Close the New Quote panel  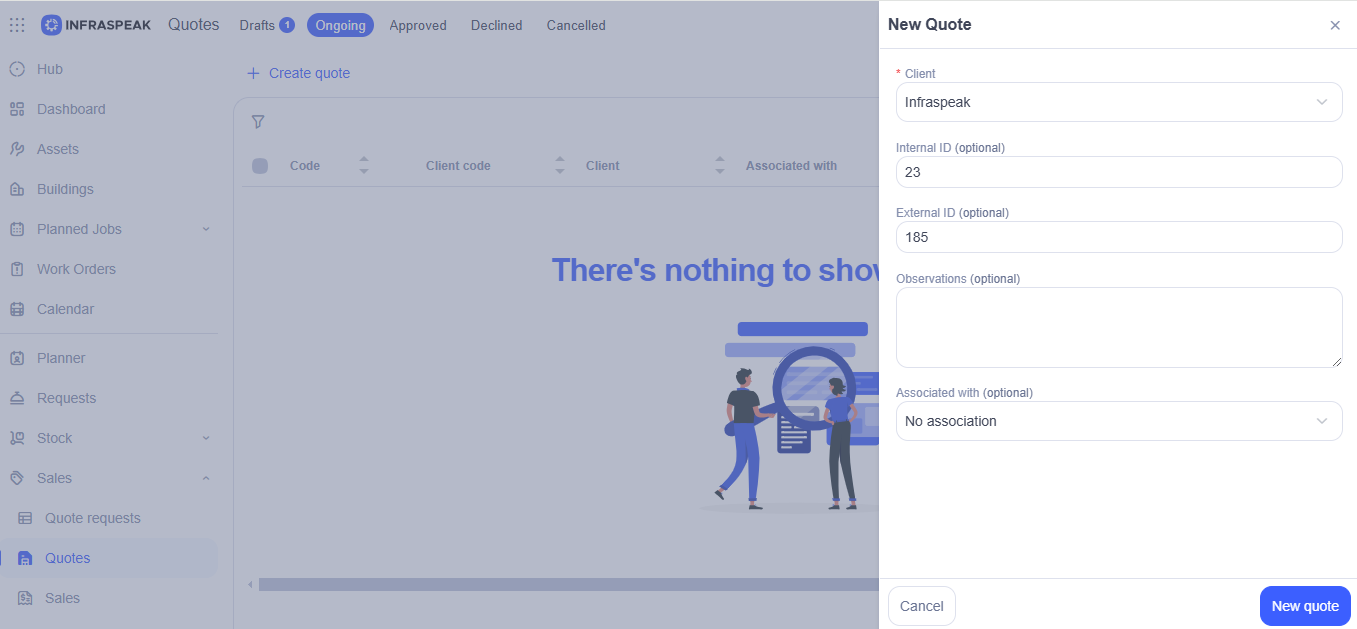[1335, 25]
